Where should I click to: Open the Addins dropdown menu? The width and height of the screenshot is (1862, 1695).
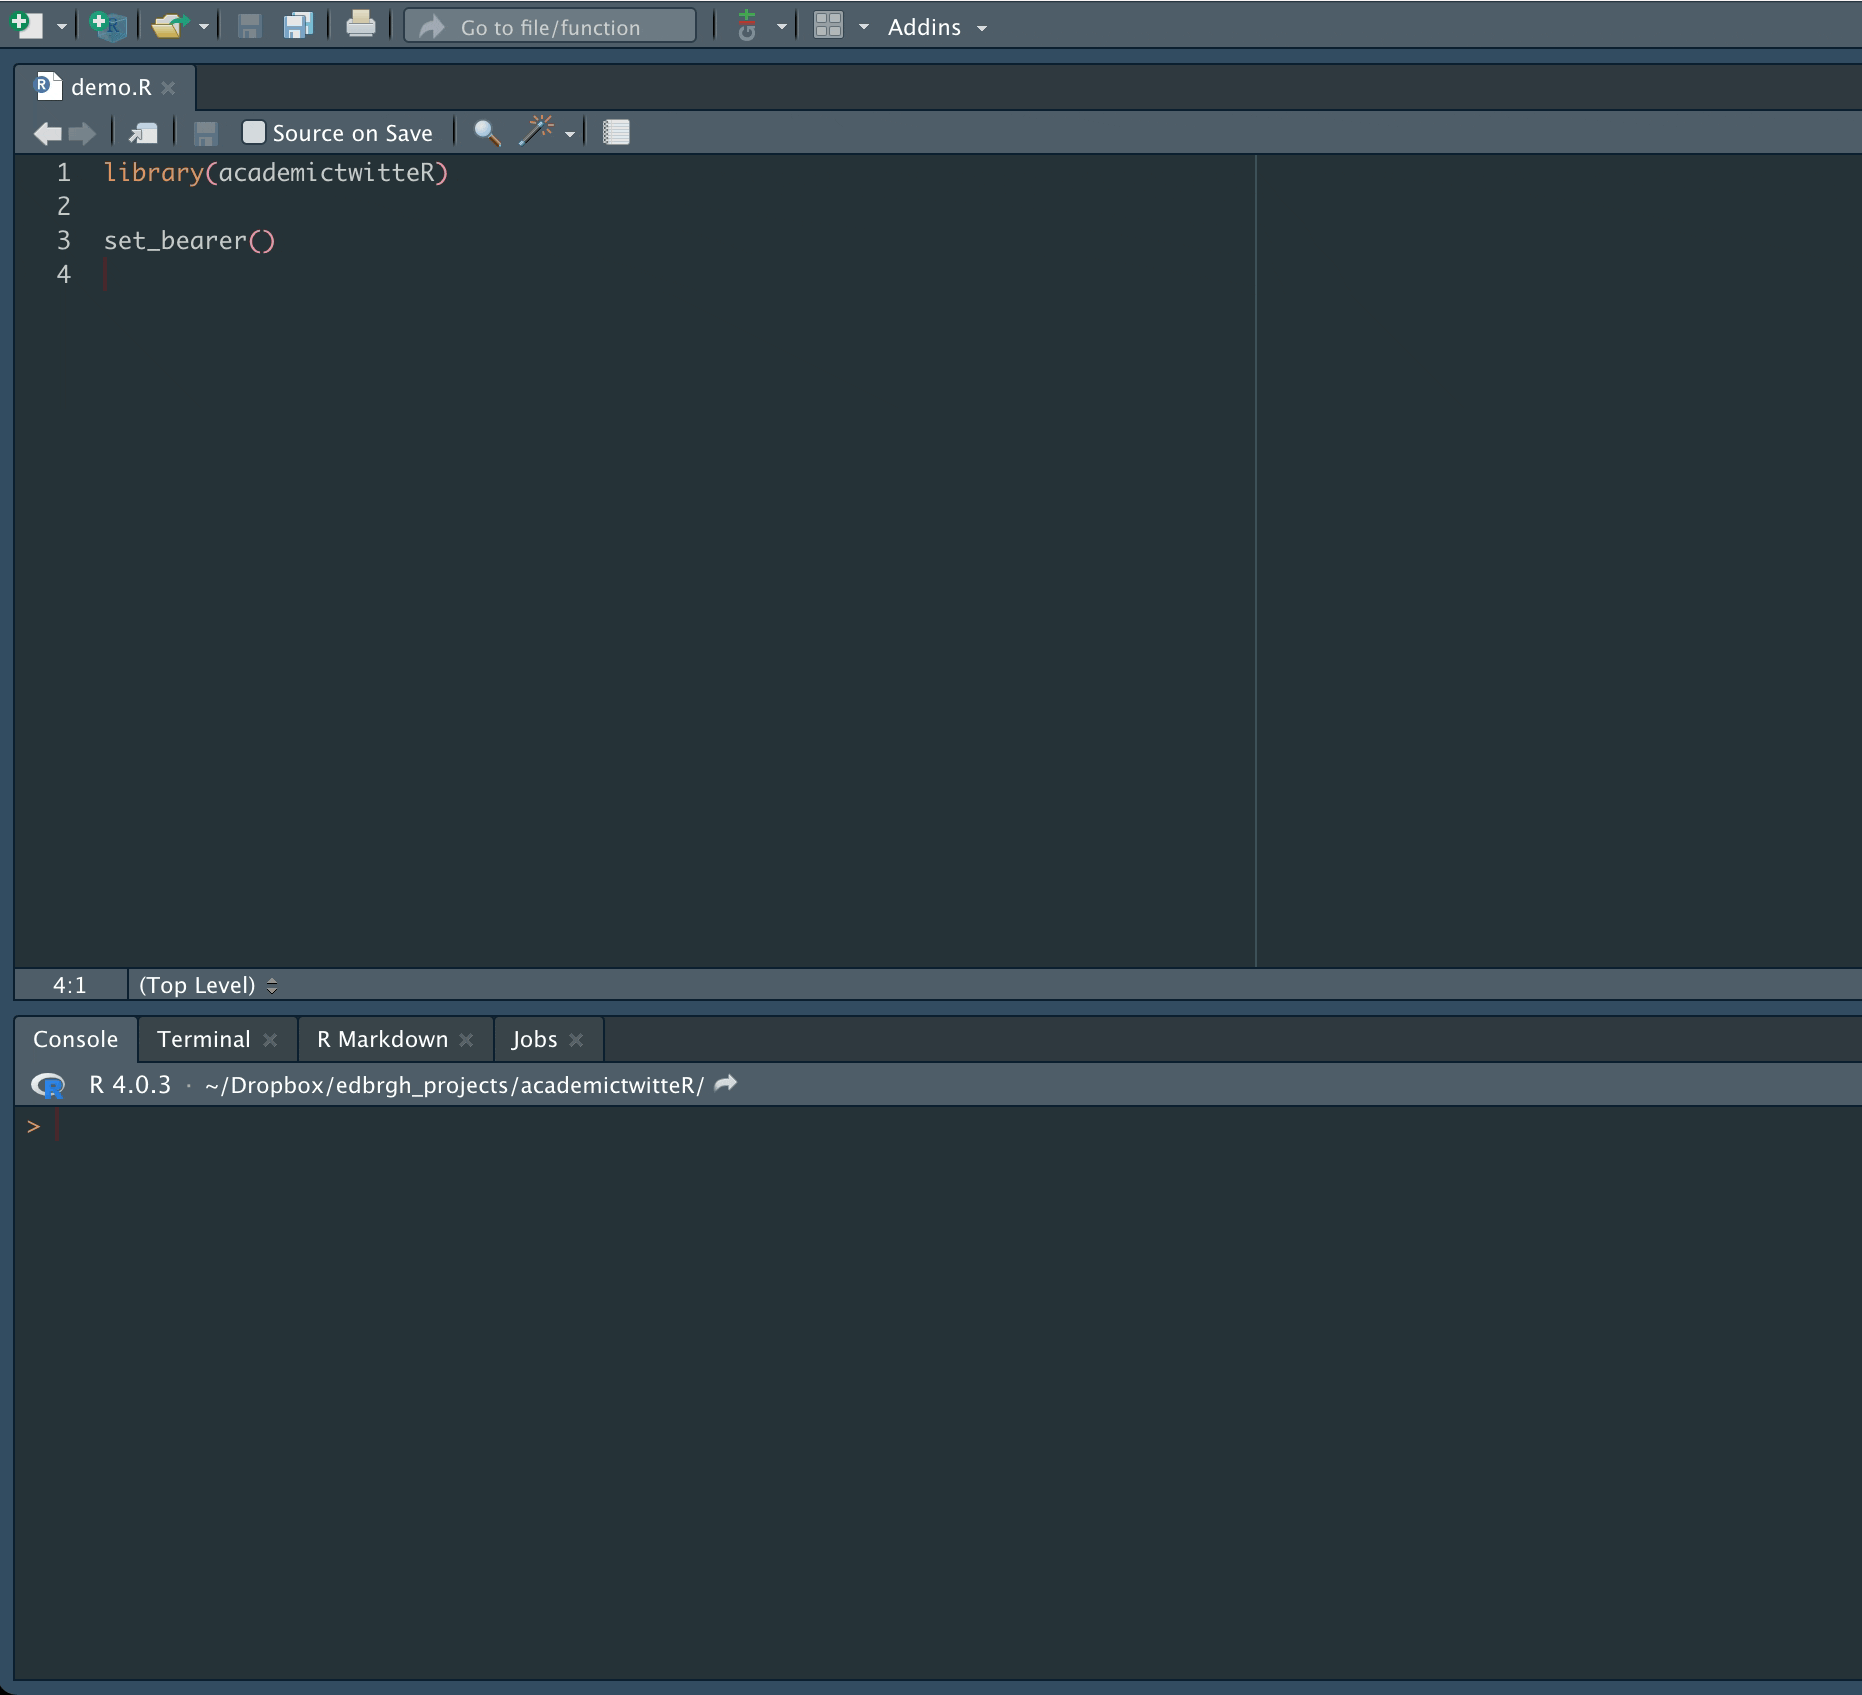936,27
